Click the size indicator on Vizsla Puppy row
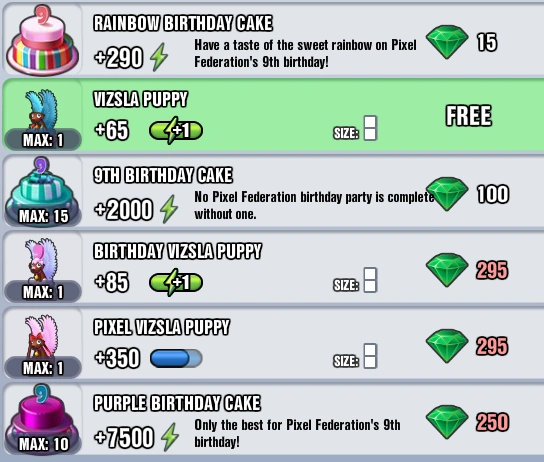Screen dimensions: 544x462 tap(355, 128)
